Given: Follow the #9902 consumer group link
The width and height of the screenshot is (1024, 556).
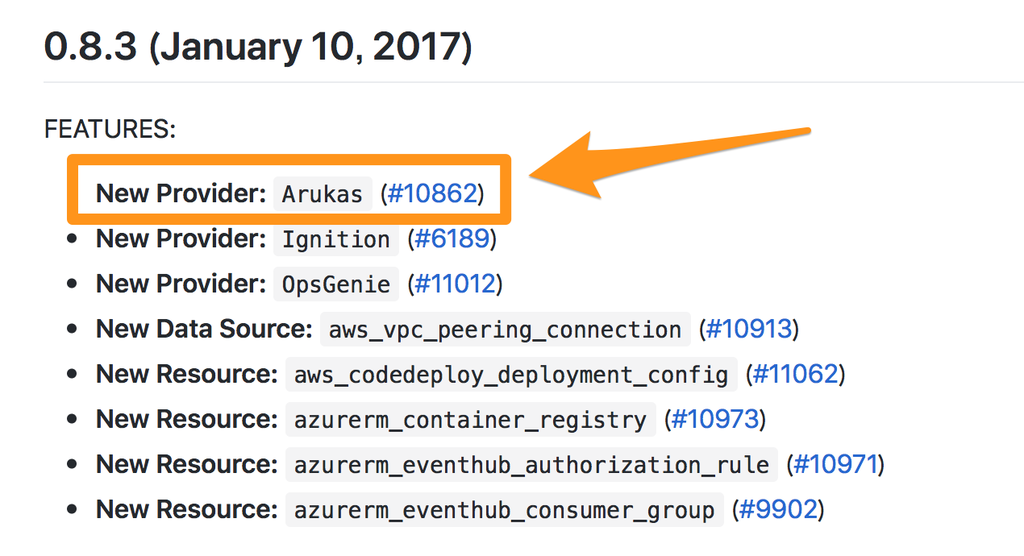Looking at the screenshot, I should (x=777, y=510).
